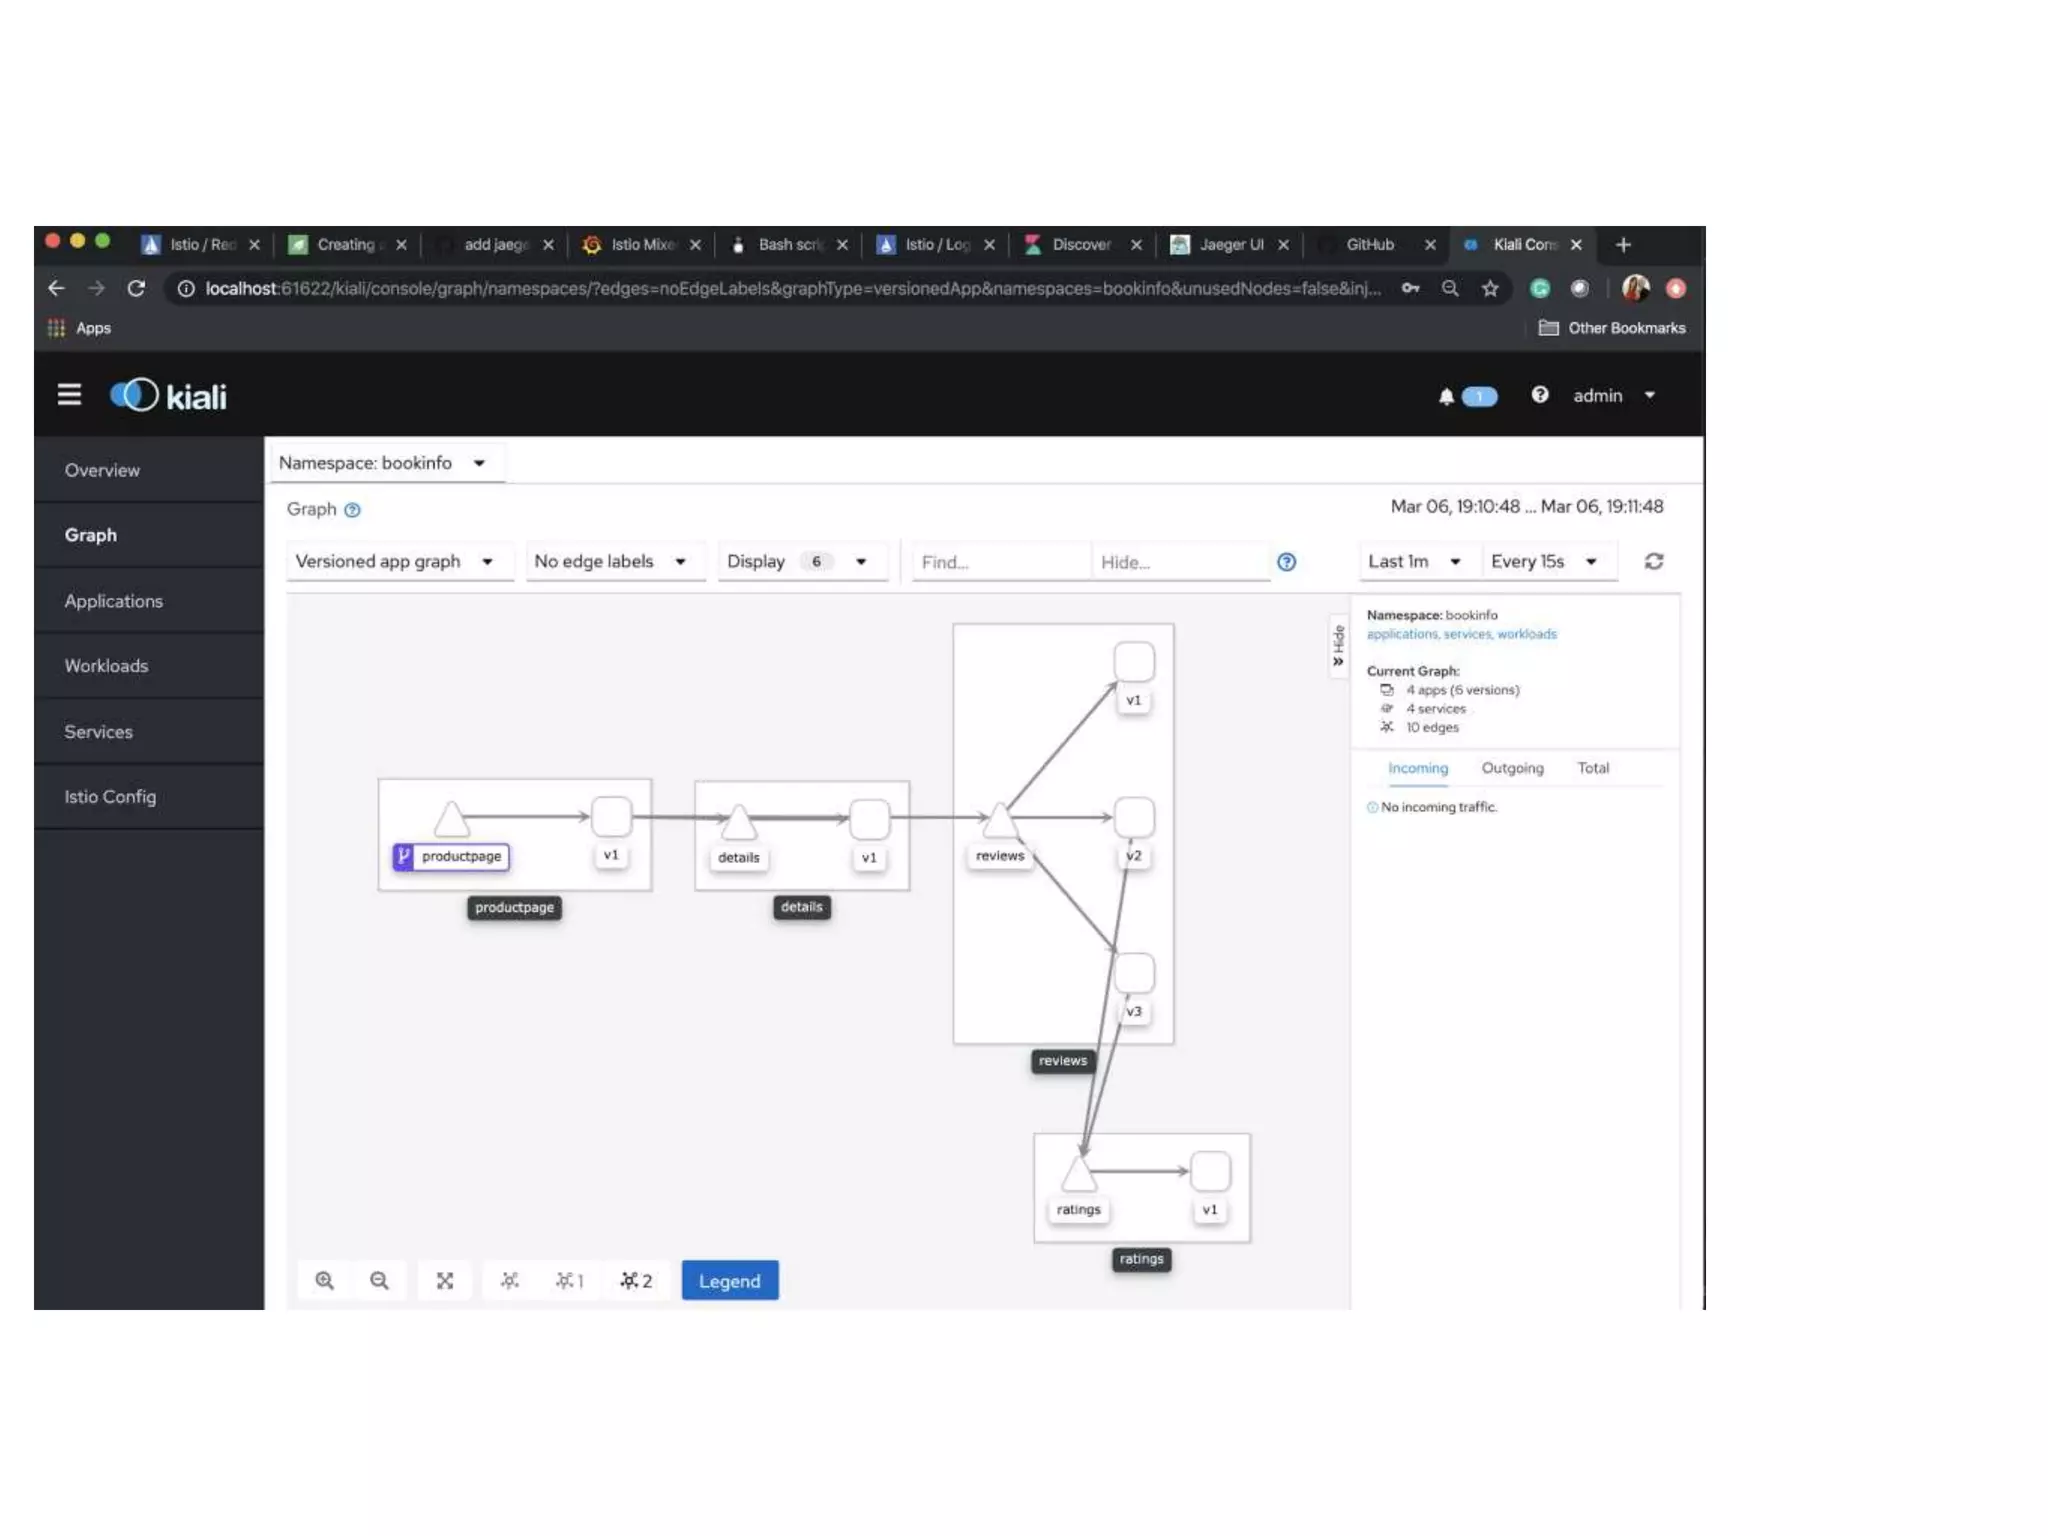Switch to the Outgoing traffic tab

[1512, 768]
